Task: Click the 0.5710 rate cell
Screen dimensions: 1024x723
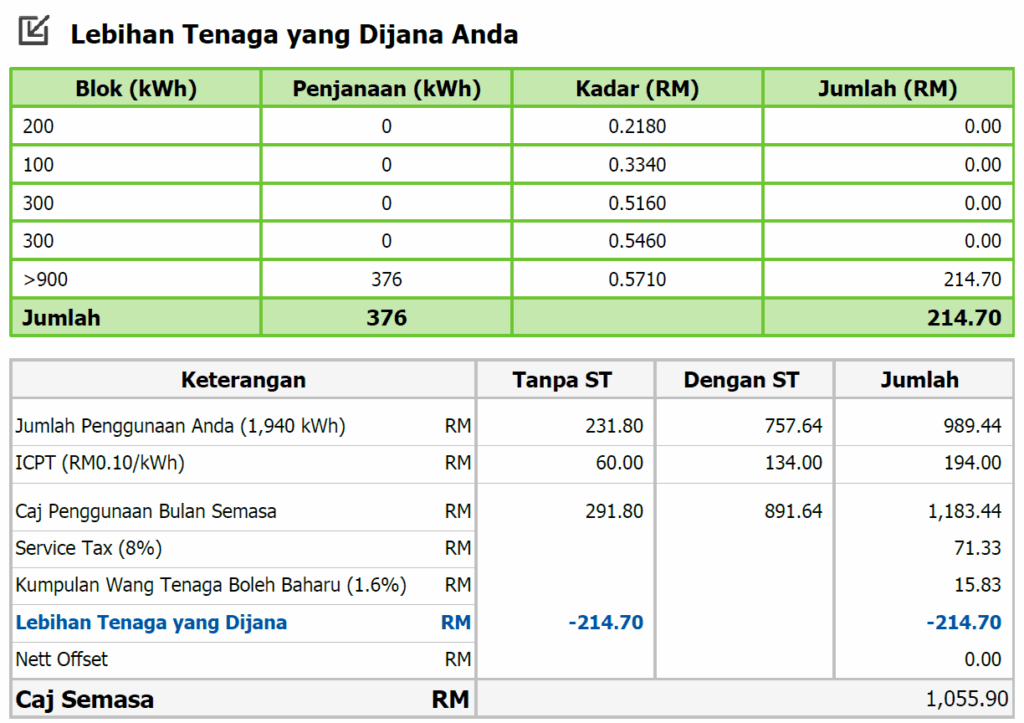Action: 637,279
